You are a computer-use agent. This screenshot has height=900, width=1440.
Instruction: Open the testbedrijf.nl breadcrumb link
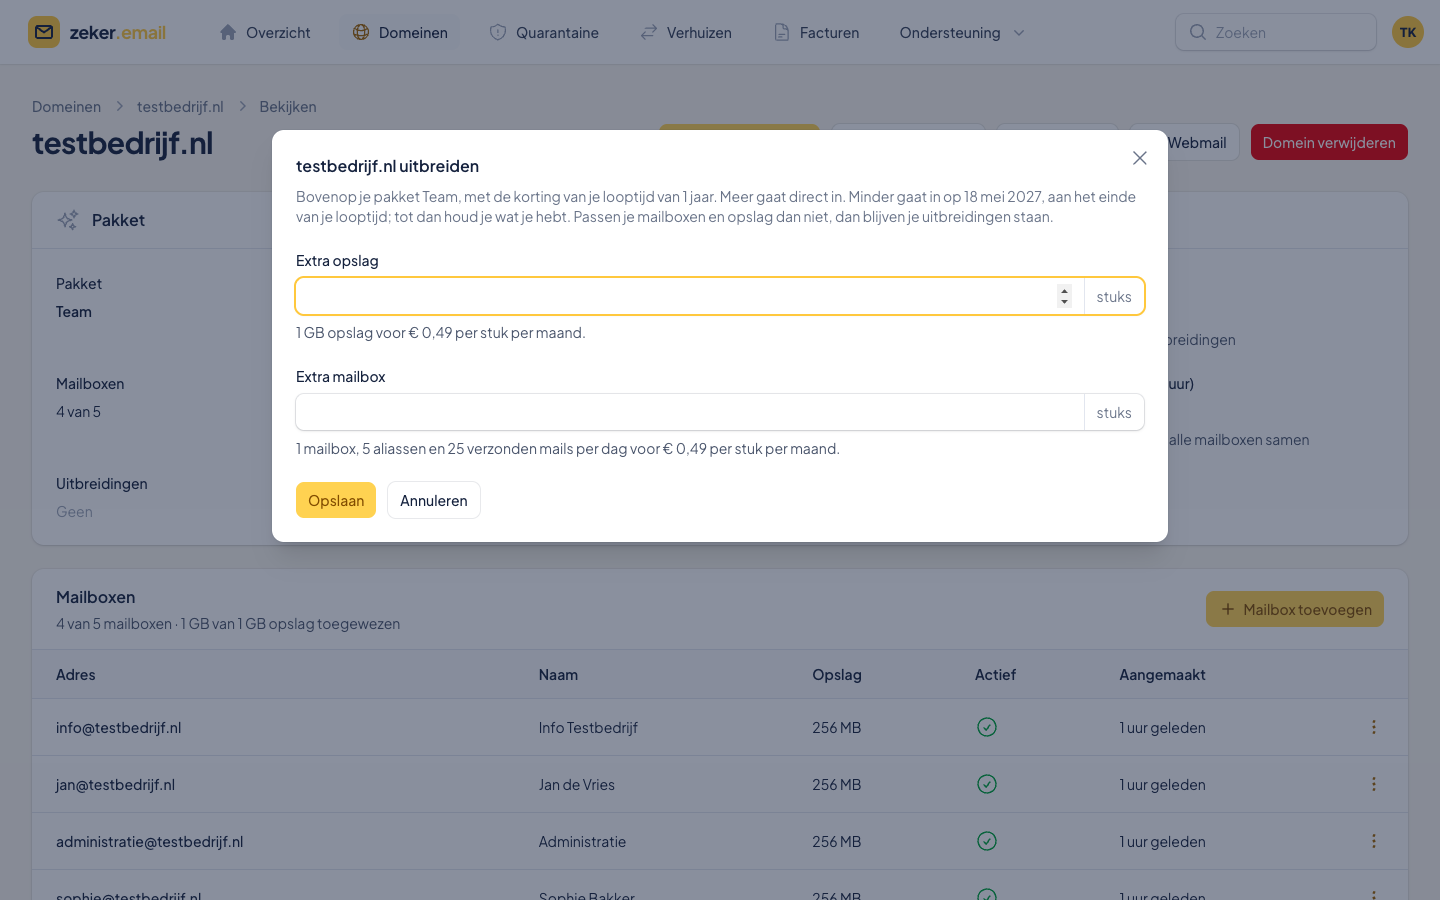(180, 107)
